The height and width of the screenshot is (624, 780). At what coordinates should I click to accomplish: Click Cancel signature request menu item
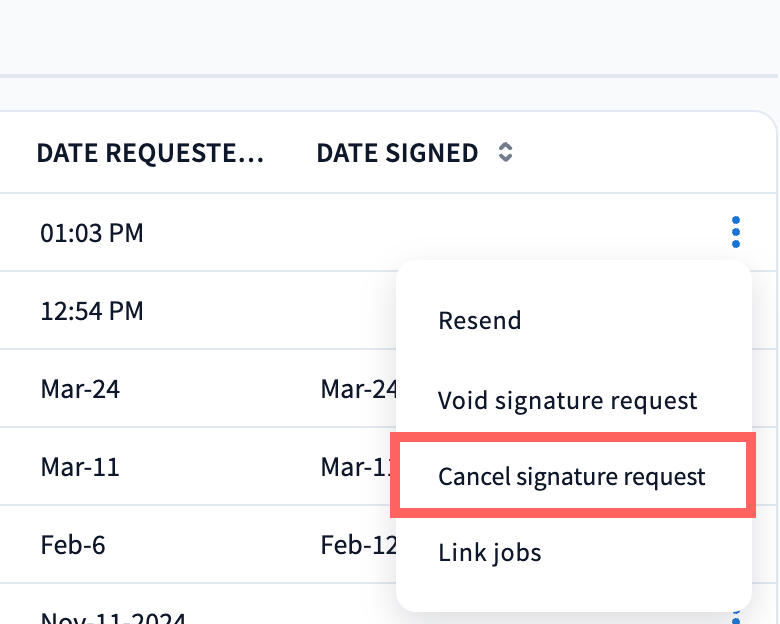571,477
